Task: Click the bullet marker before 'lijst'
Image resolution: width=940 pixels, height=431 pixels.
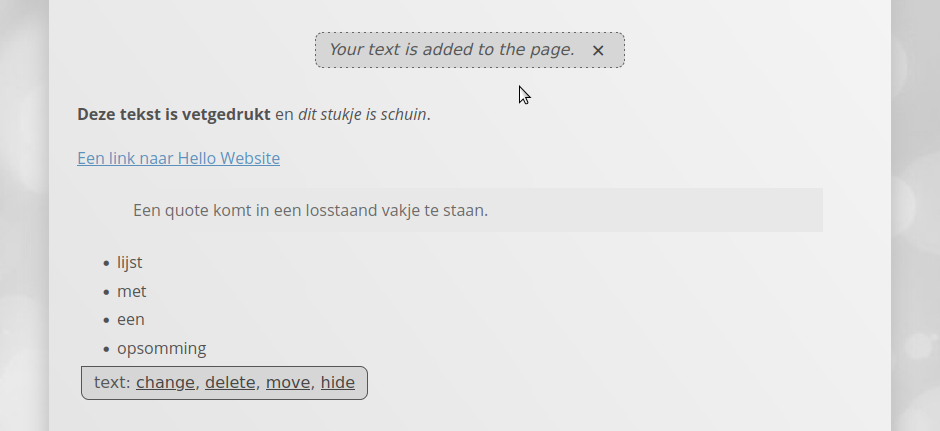Action: [x=106, y=264]
